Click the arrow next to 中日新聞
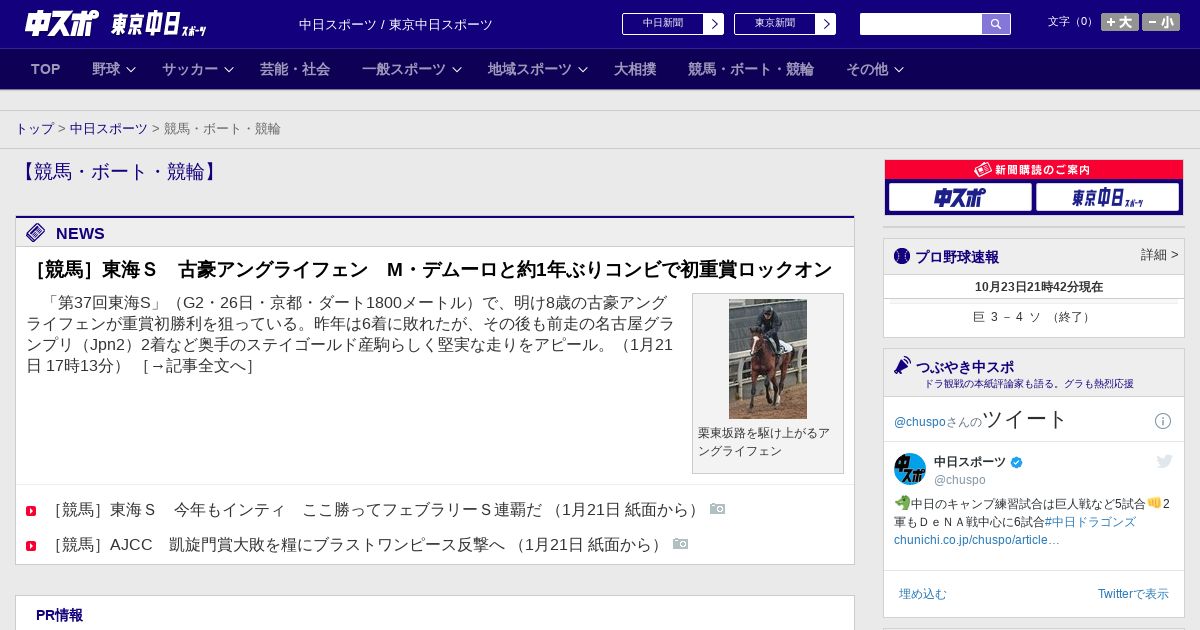The height and width of the screenshot is (630, 1200). pos(713,24)
